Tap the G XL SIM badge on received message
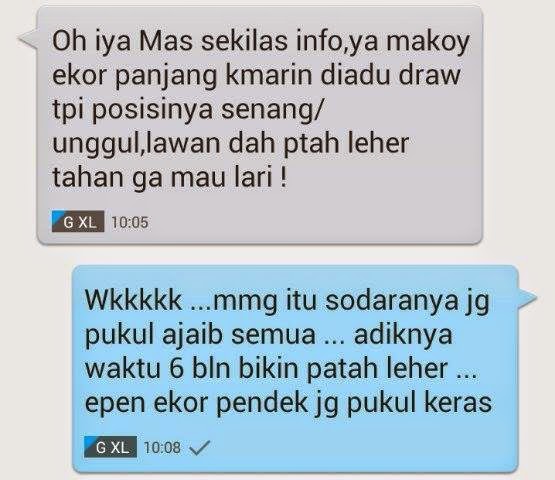The image size is (555, 480). (78, 222)
